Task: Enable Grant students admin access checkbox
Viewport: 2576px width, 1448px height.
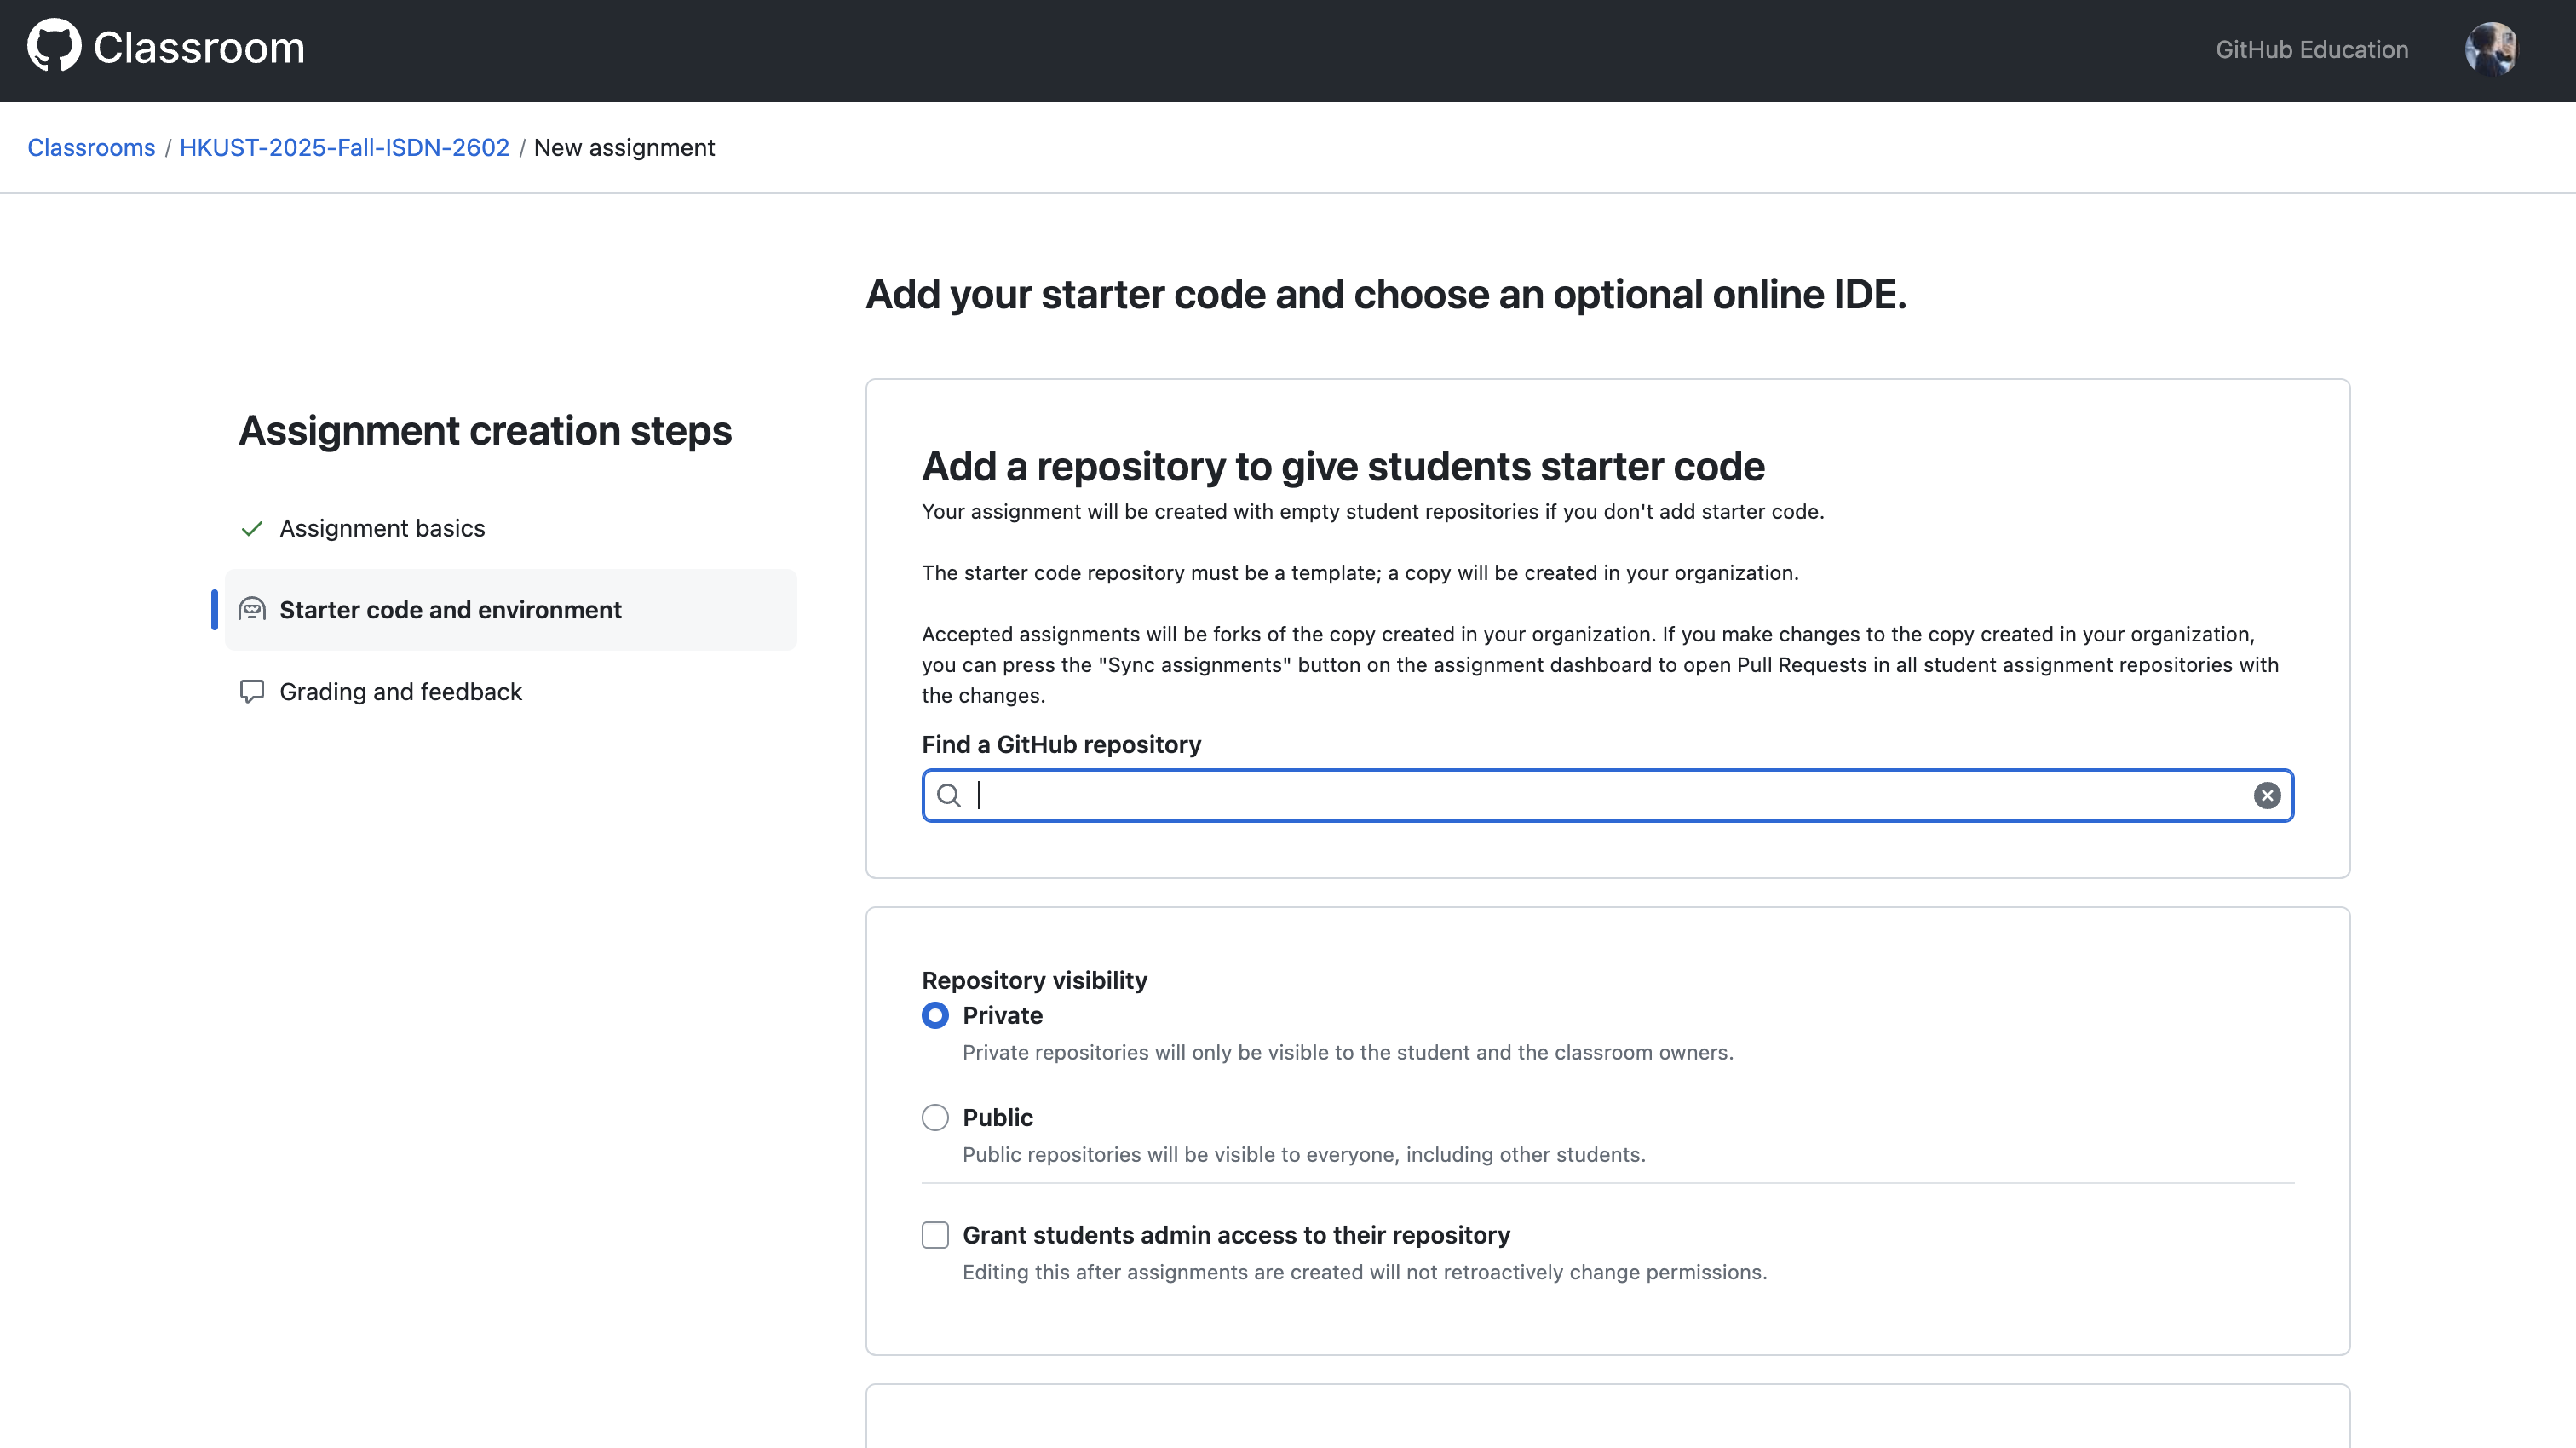Action: tap(935, 1235)
